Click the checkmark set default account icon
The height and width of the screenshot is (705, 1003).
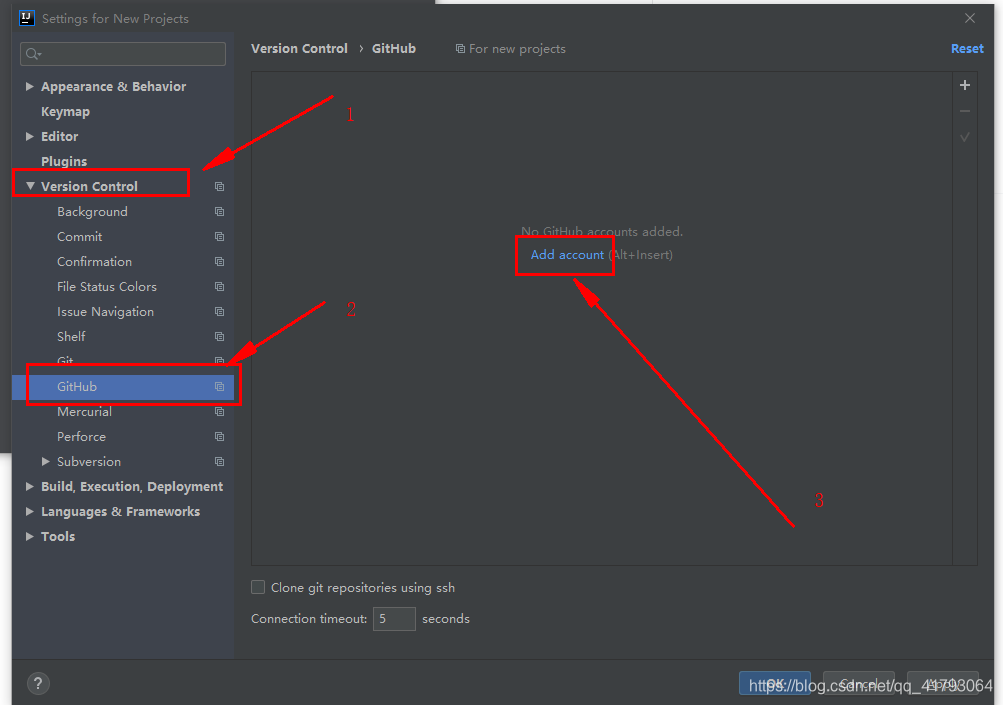pyautogui.click(x=965, y=137)
